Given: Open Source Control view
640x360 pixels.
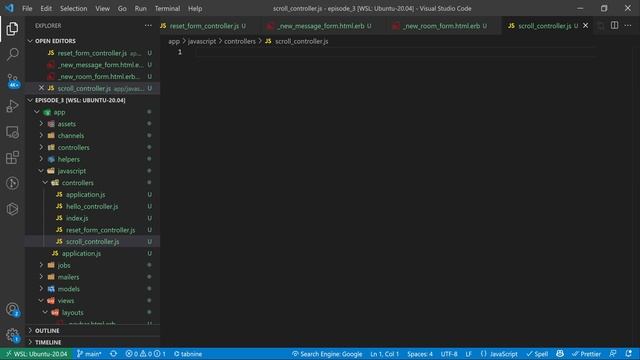Looking at the screenshot, I should point(12,80).
